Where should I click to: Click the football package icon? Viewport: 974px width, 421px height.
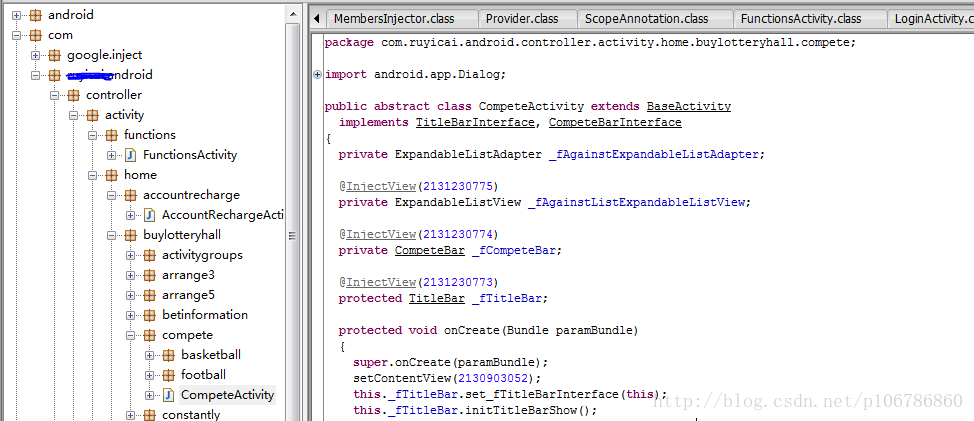click(169, 375)
